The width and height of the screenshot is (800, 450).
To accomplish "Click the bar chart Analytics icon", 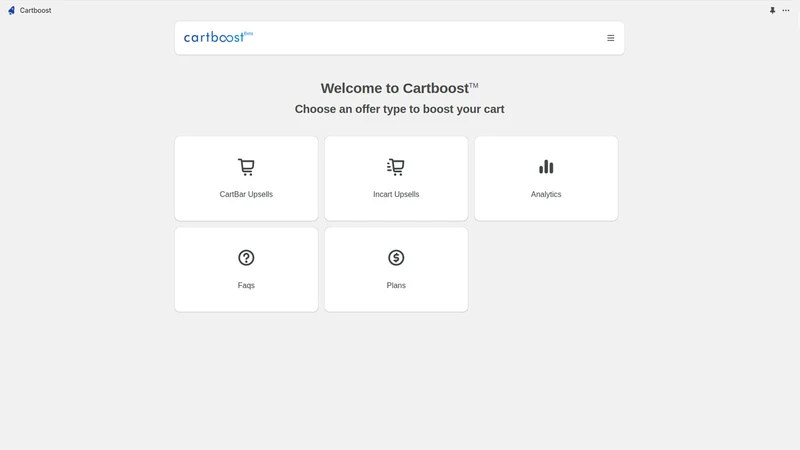I will 546,167.
